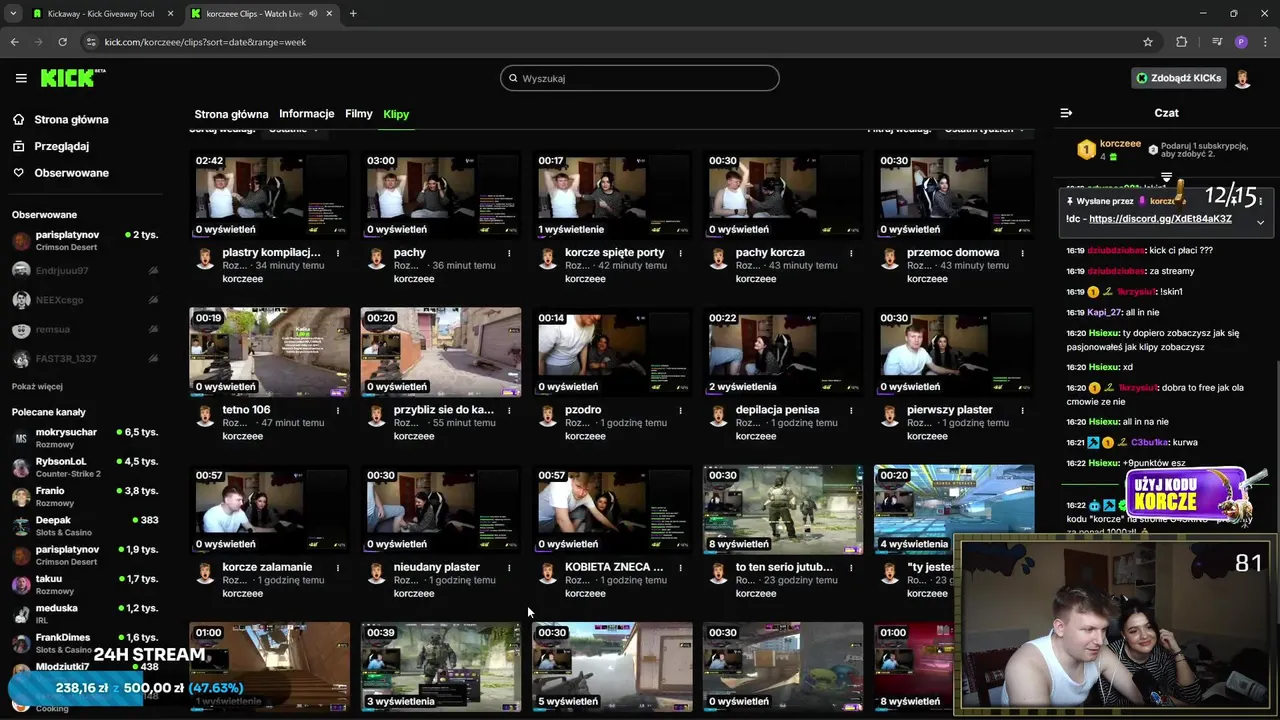Viewport: 1280px width, 720px height.
Task: Open the tab search dropdown in Chrome
Action: tap(14, 14)
